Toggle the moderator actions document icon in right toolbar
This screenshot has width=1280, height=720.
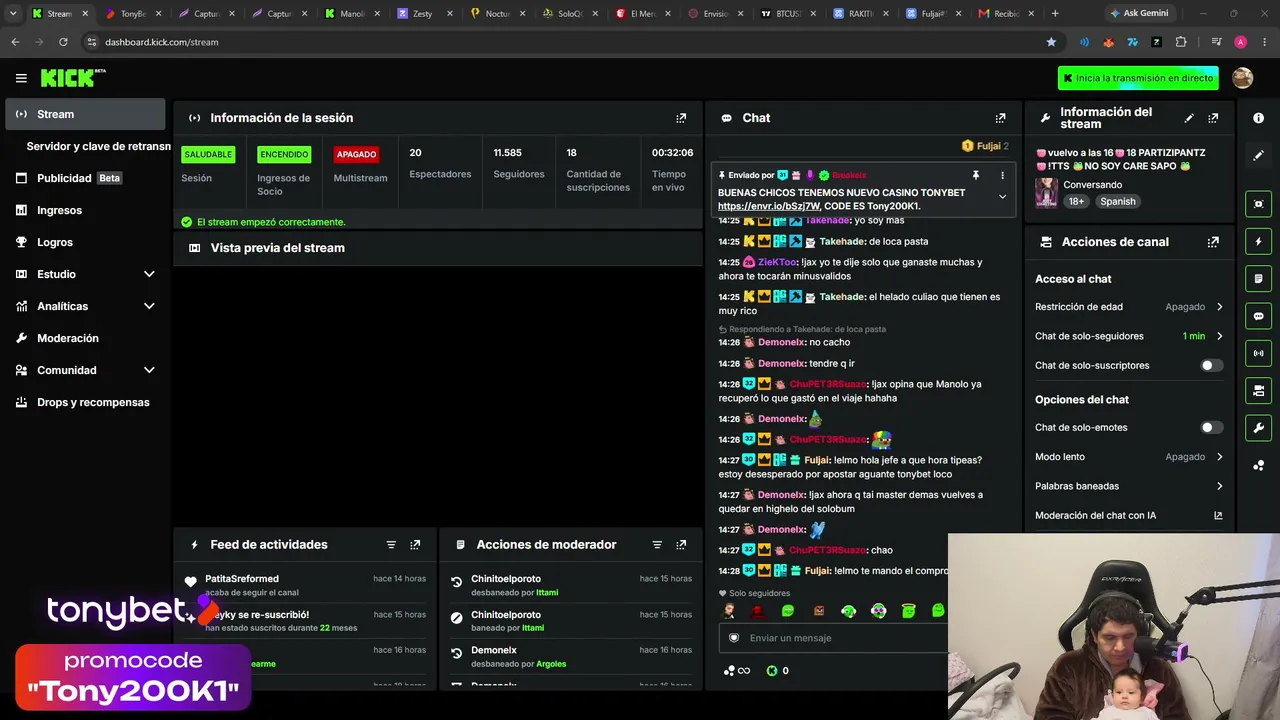pyautogui.click(x=1258, y=278)
